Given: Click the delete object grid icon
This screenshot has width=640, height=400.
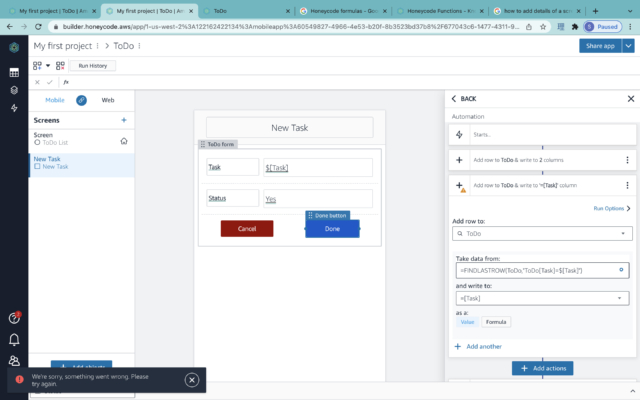Looking at the screenshot, I should [60, 66].
